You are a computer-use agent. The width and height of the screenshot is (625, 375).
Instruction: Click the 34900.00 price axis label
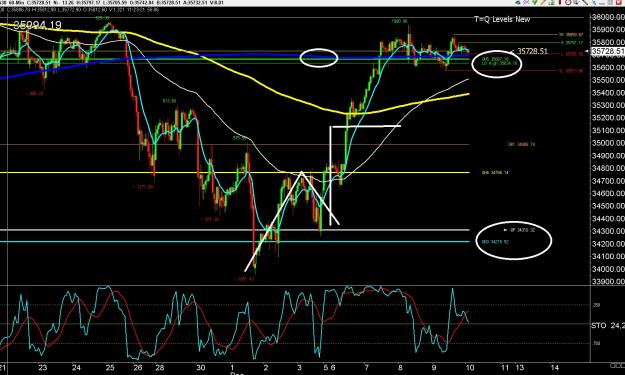pos(609,156)
